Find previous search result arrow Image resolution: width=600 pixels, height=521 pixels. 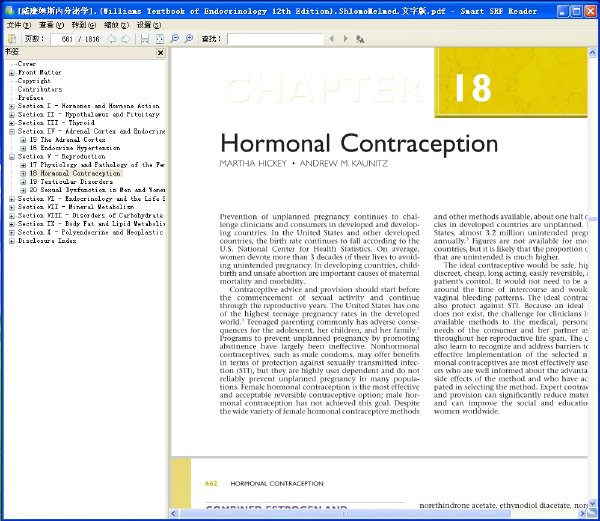tap(332, 39)
